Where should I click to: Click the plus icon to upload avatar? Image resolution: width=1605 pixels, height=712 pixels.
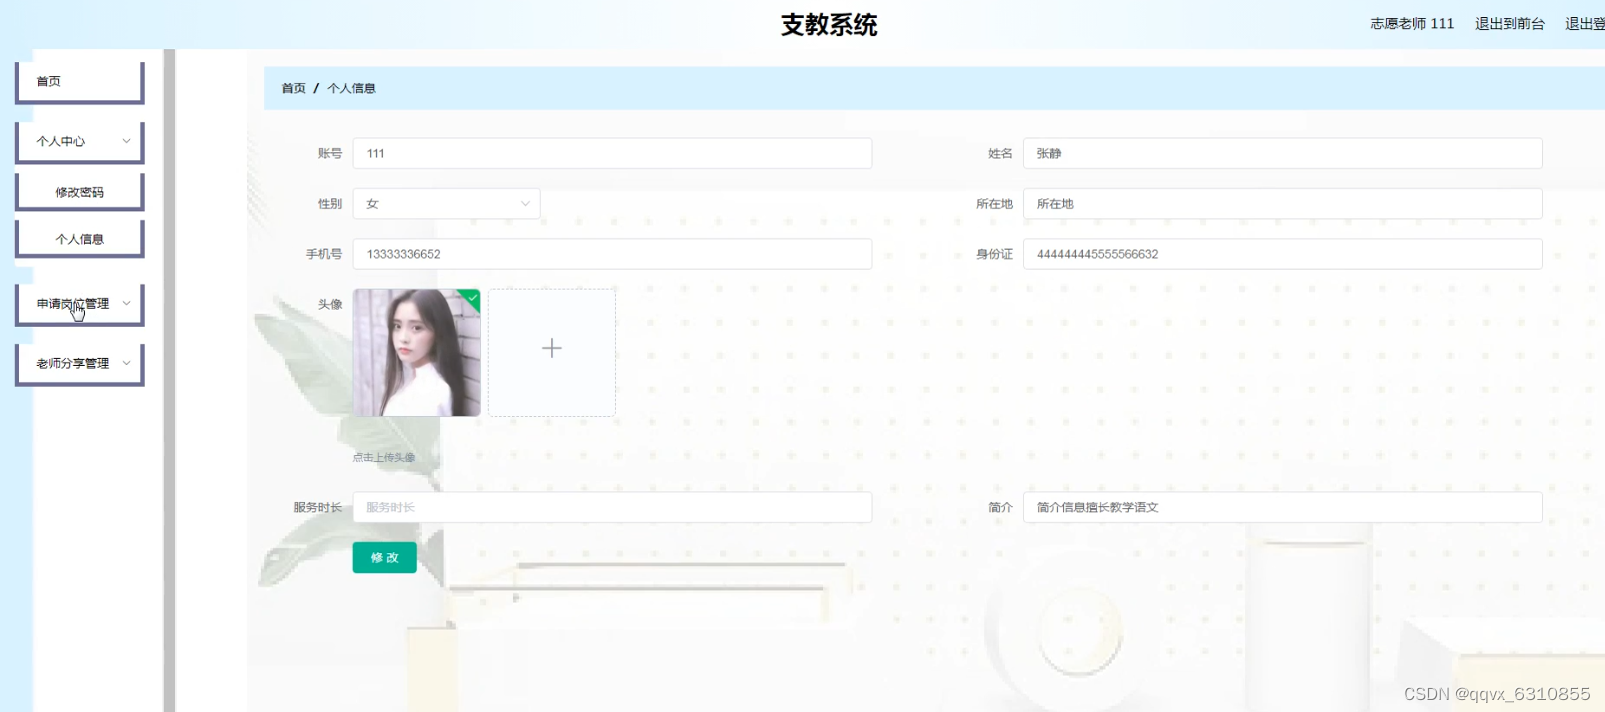pyautogui.click(x=552, y=348)
